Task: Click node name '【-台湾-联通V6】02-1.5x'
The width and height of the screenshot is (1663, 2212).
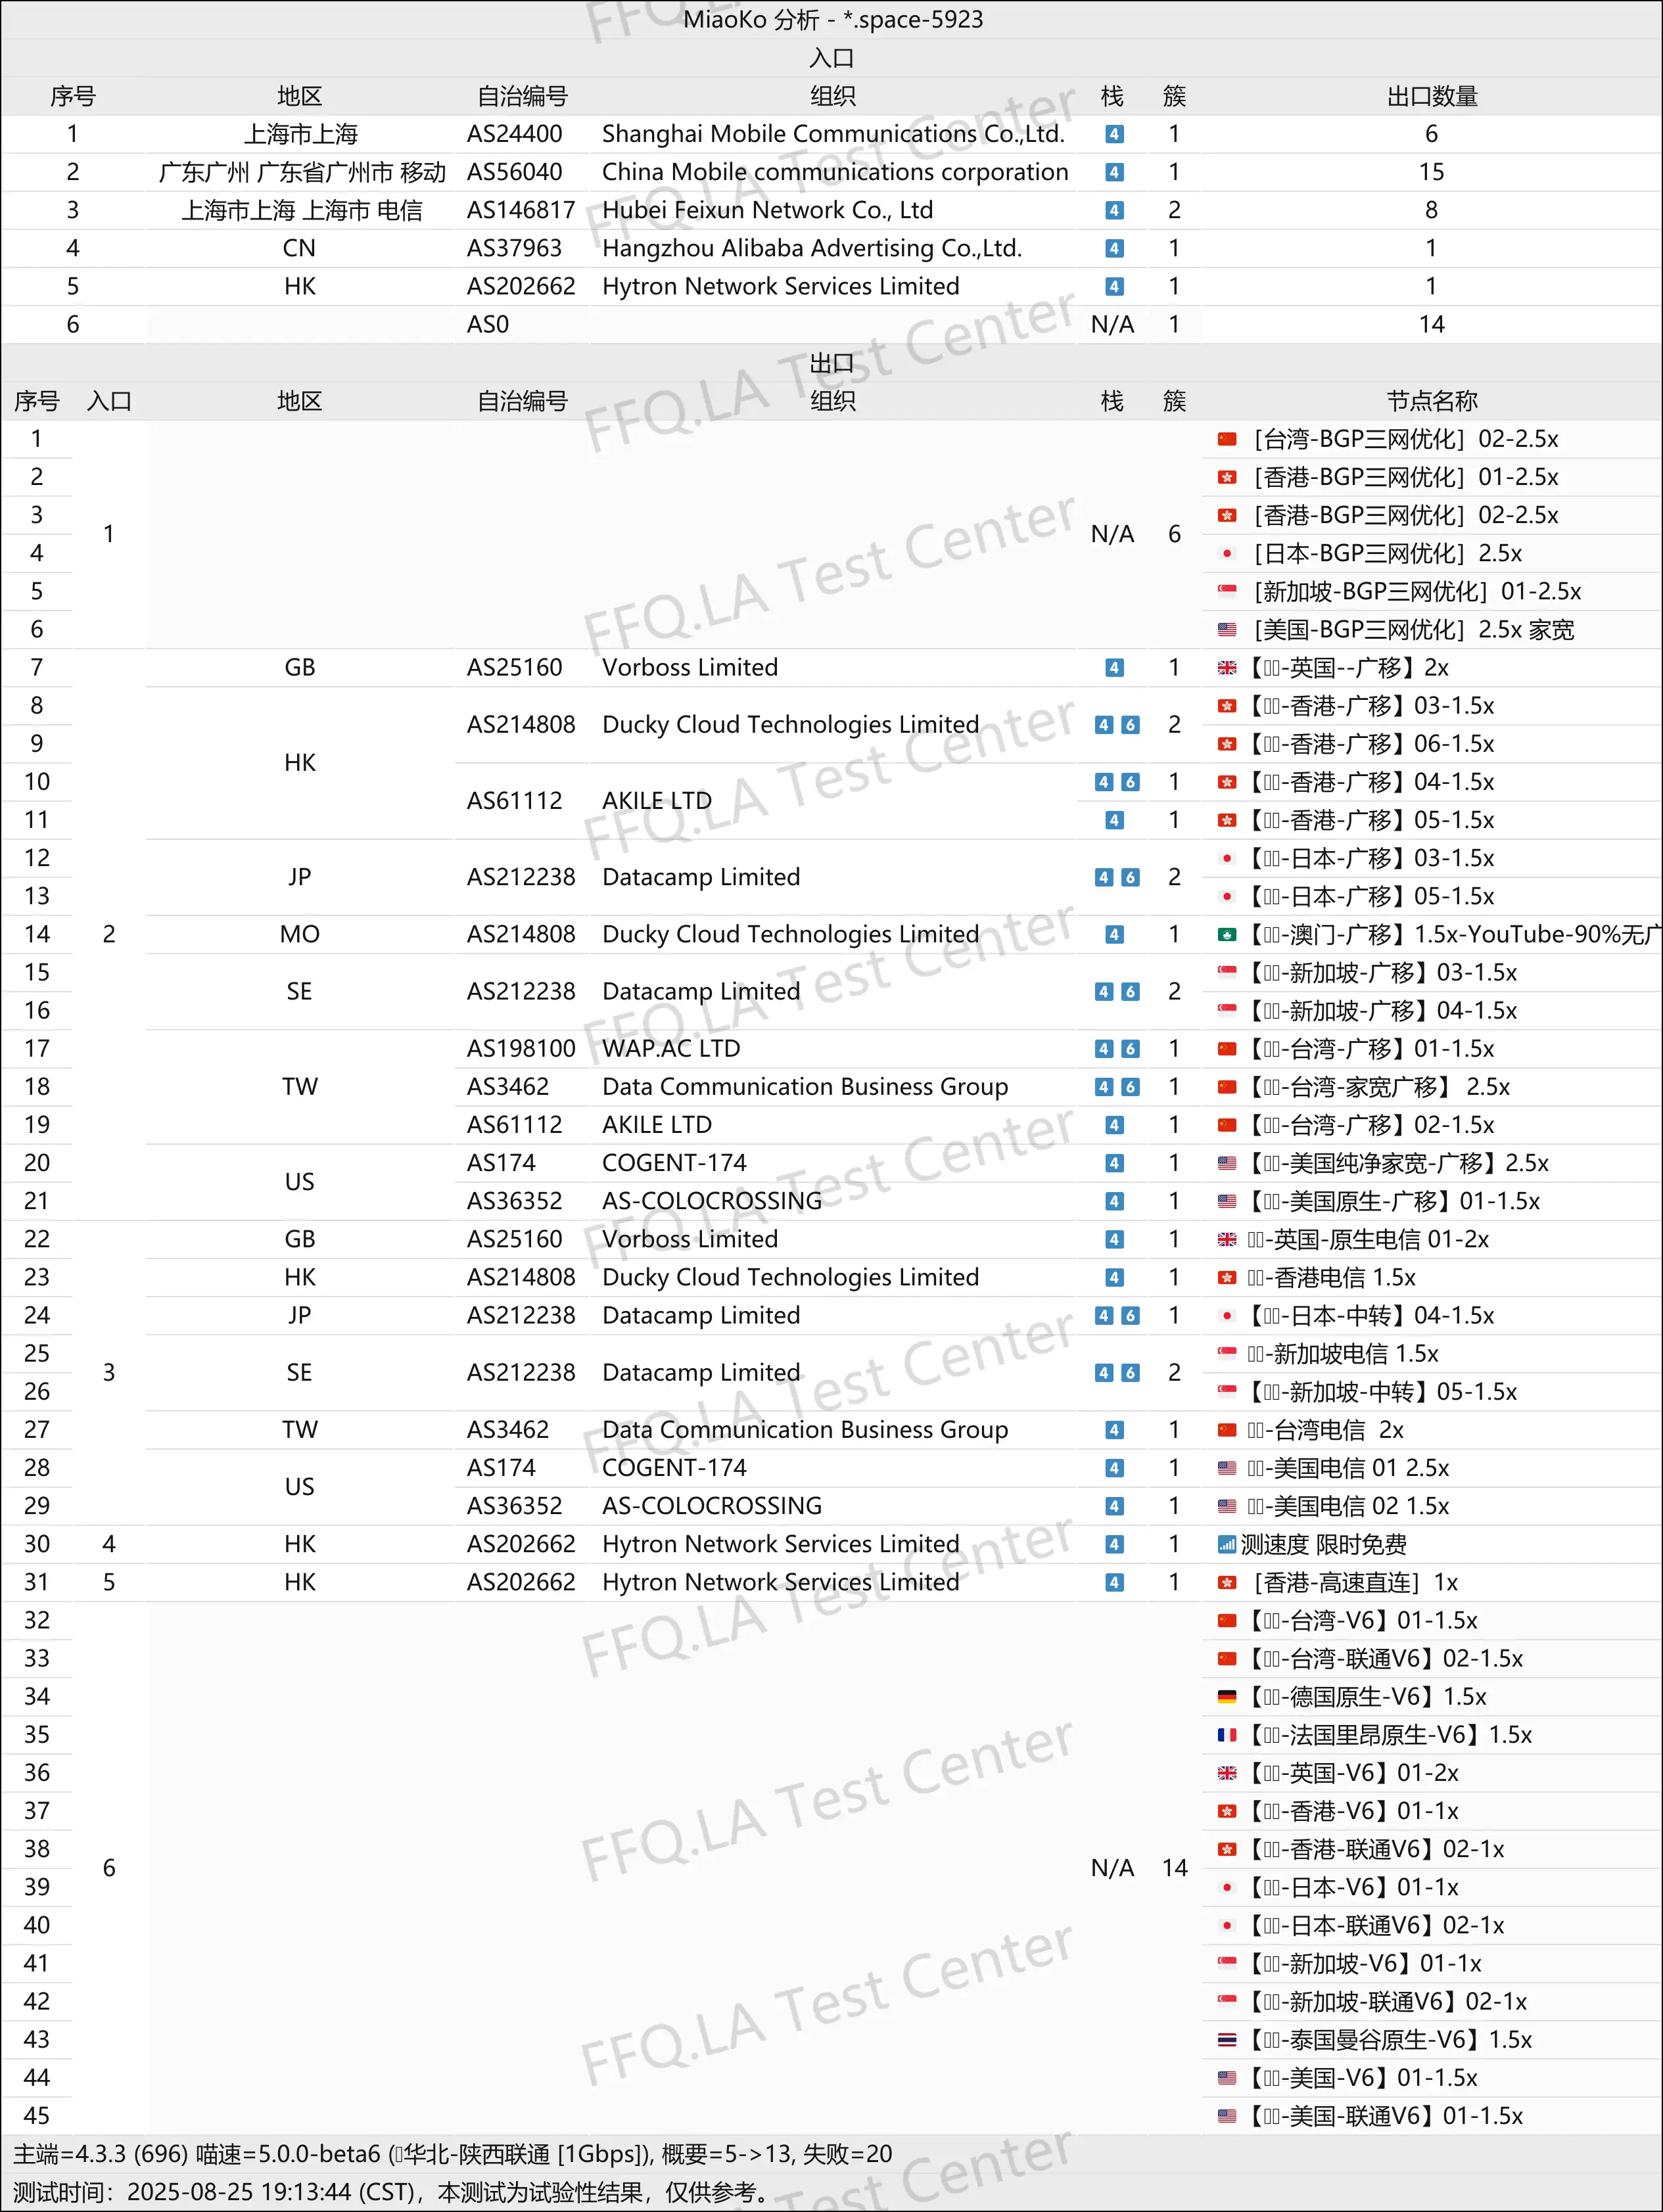Action: click(x=1383, y=1658)
